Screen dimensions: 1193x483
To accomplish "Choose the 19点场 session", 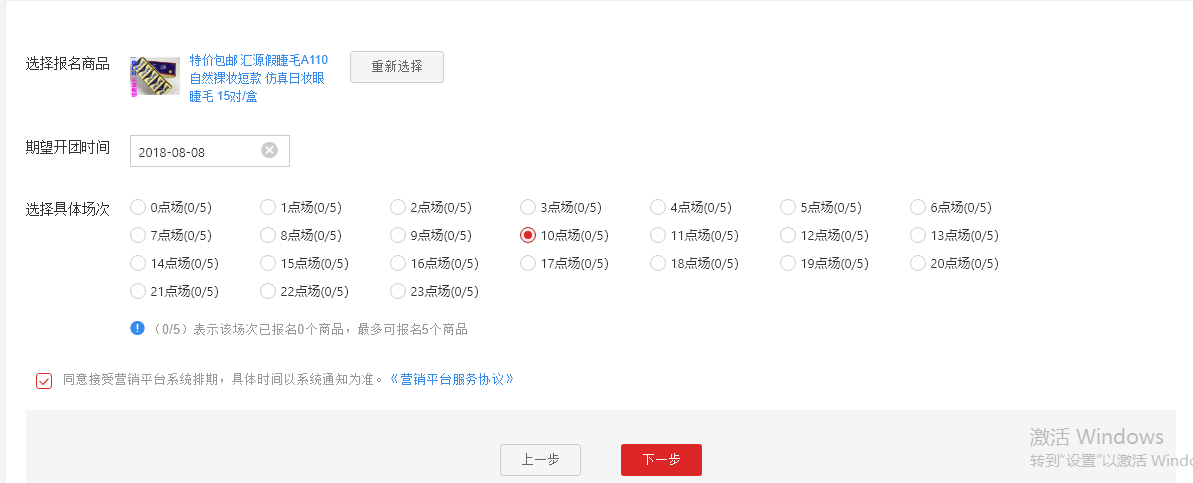I will coord(788,264).
